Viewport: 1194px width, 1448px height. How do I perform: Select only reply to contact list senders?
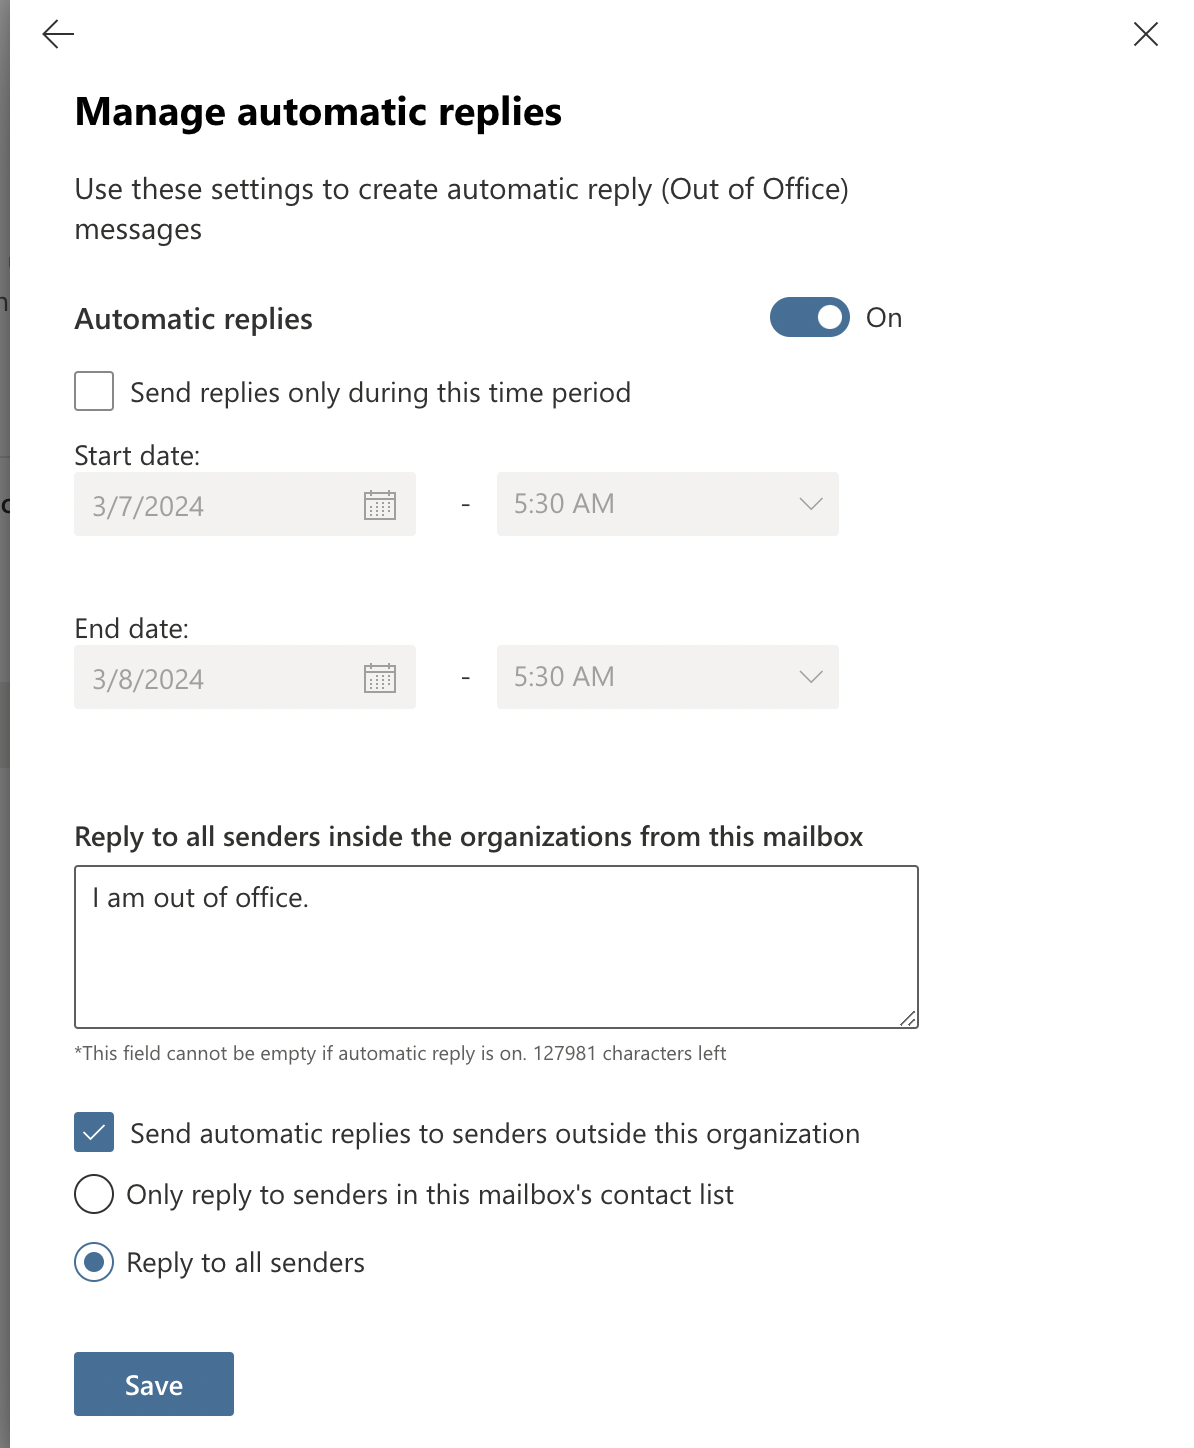[x=93, y=1194]
